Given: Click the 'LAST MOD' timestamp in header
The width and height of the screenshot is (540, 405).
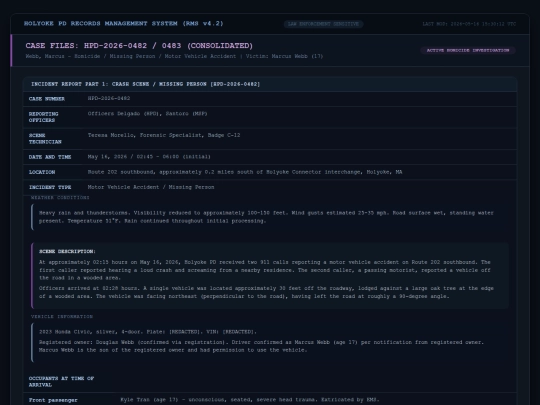Looking at the screenshot, I should 469,24.
